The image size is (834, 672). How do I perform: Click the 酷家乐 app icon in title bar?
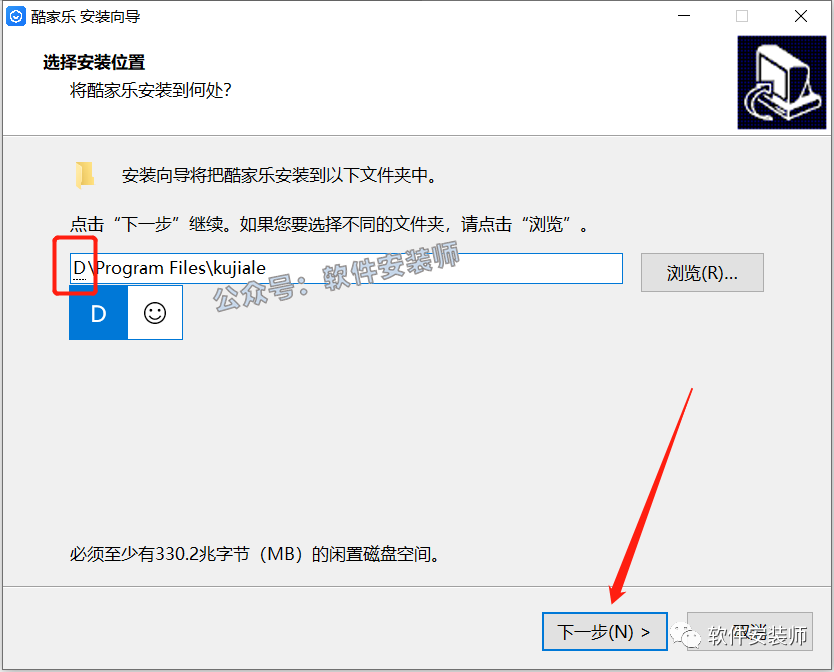(16, 16)
